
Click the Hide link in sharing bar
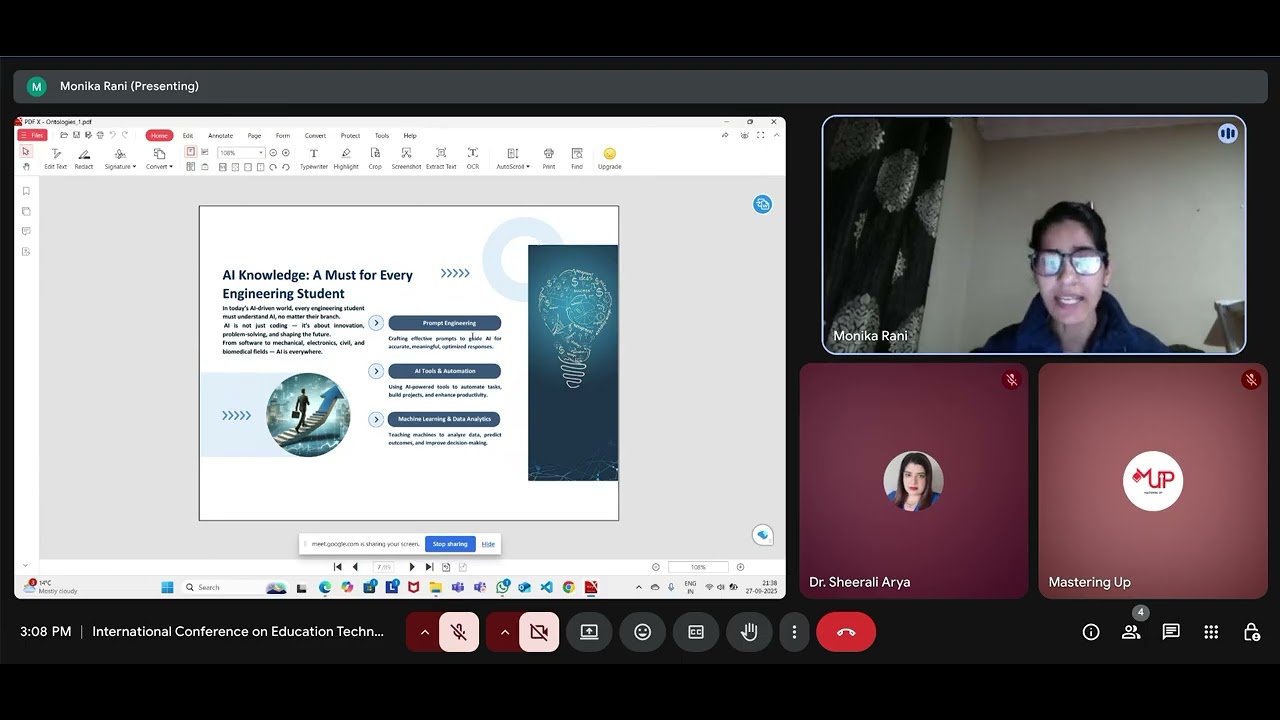point(488,544)
